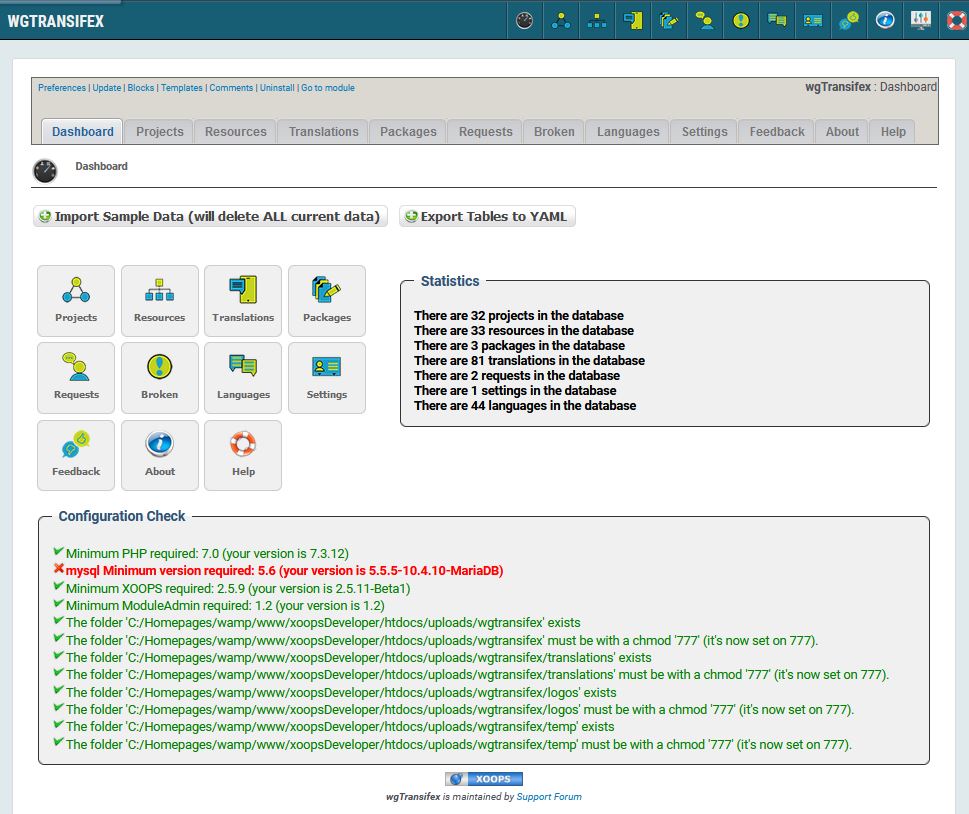Image resolution: width=969 pixels, height=814 pixels.
Task: Open the Languages tab
Action: tap(628, 132)
